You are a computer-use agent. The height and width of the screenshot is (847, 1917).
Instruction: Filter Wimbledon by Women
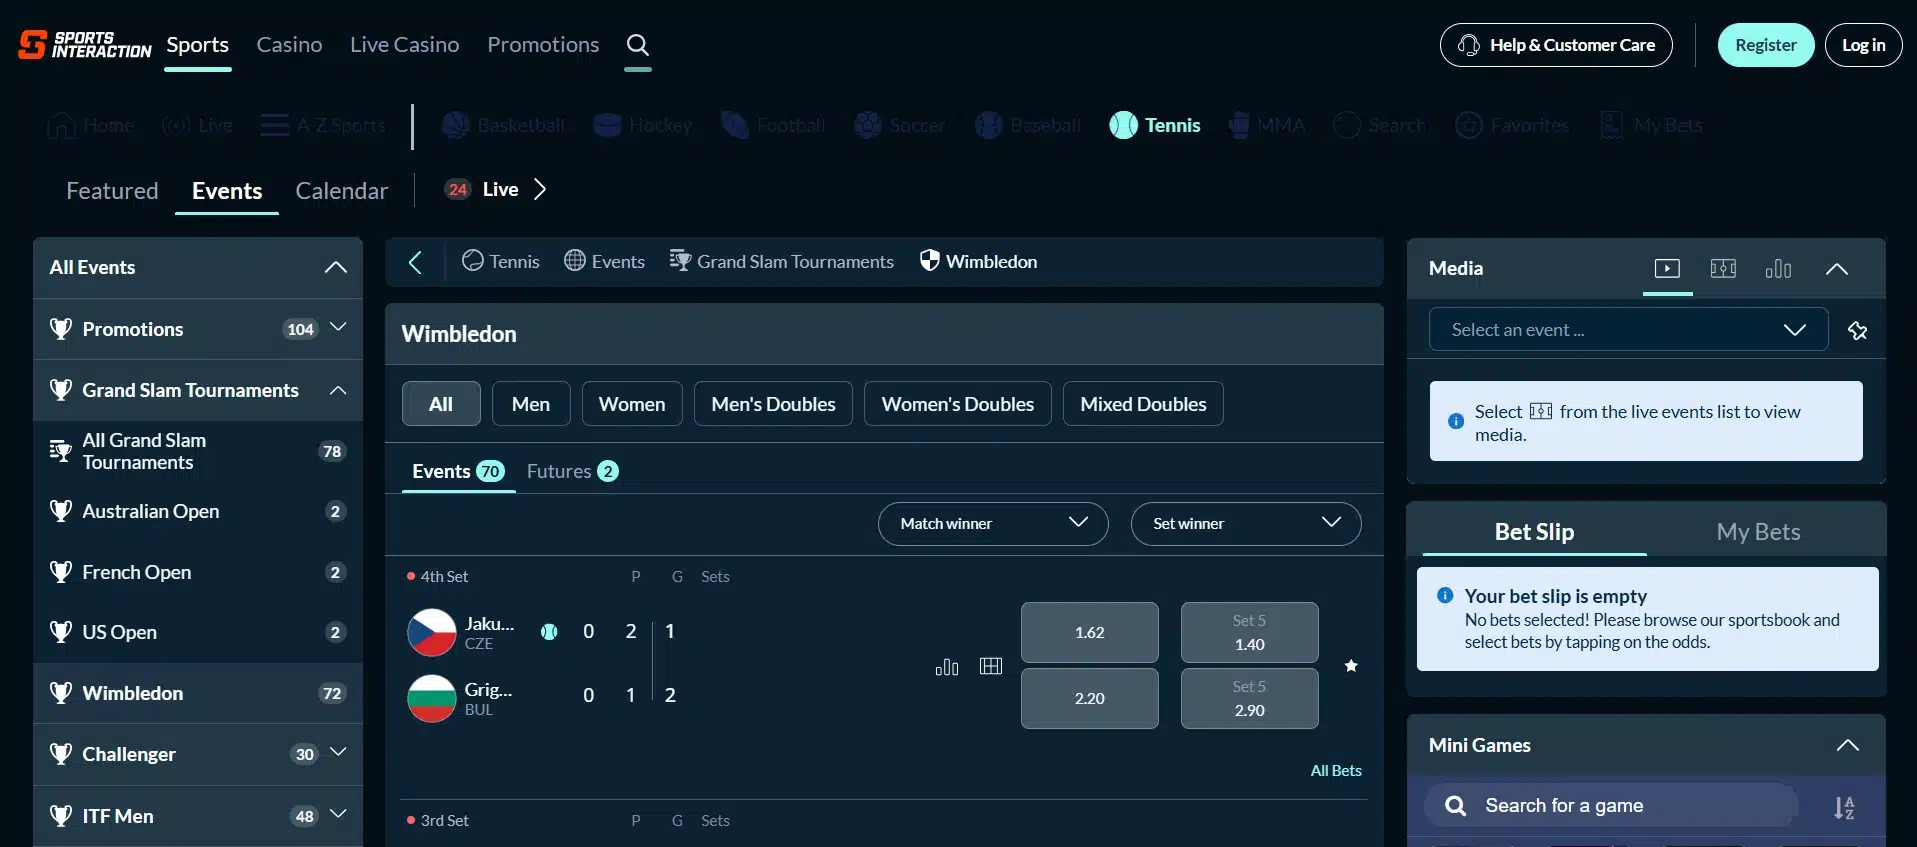pyautogui.click(x=632, y=404)
